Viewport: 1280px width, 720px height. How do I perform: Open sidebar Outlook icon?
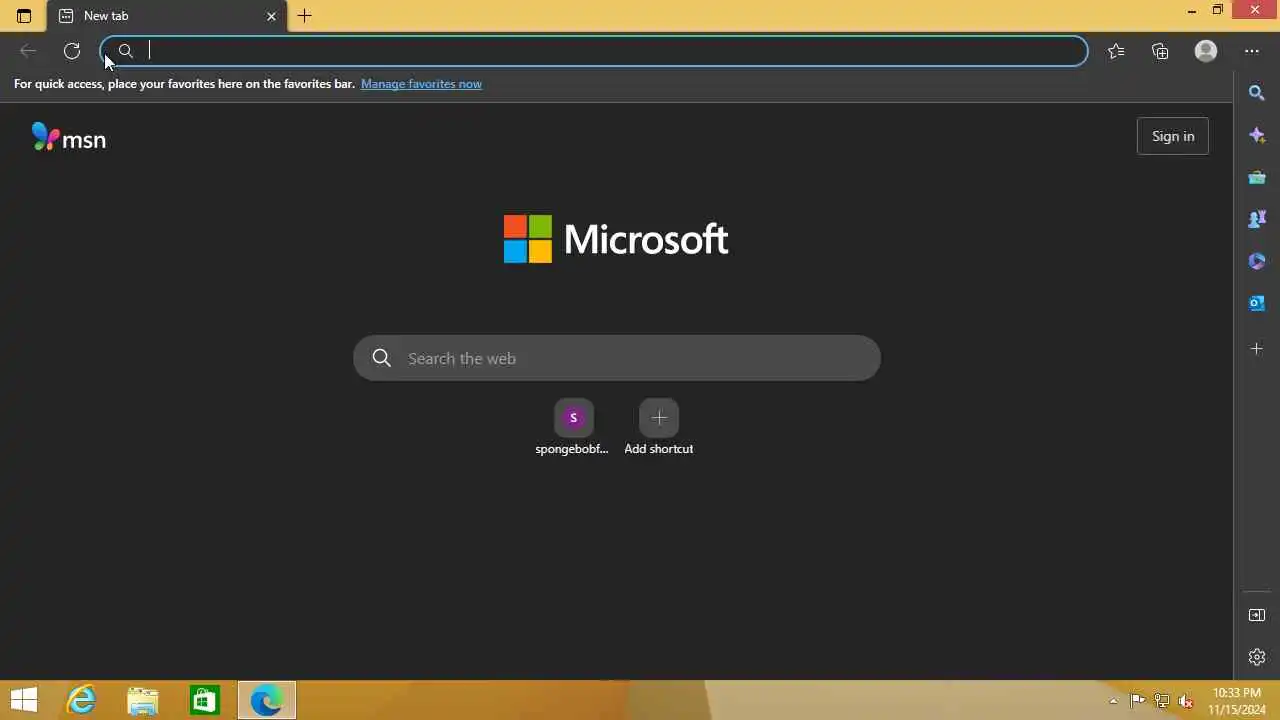point(1257,303)
